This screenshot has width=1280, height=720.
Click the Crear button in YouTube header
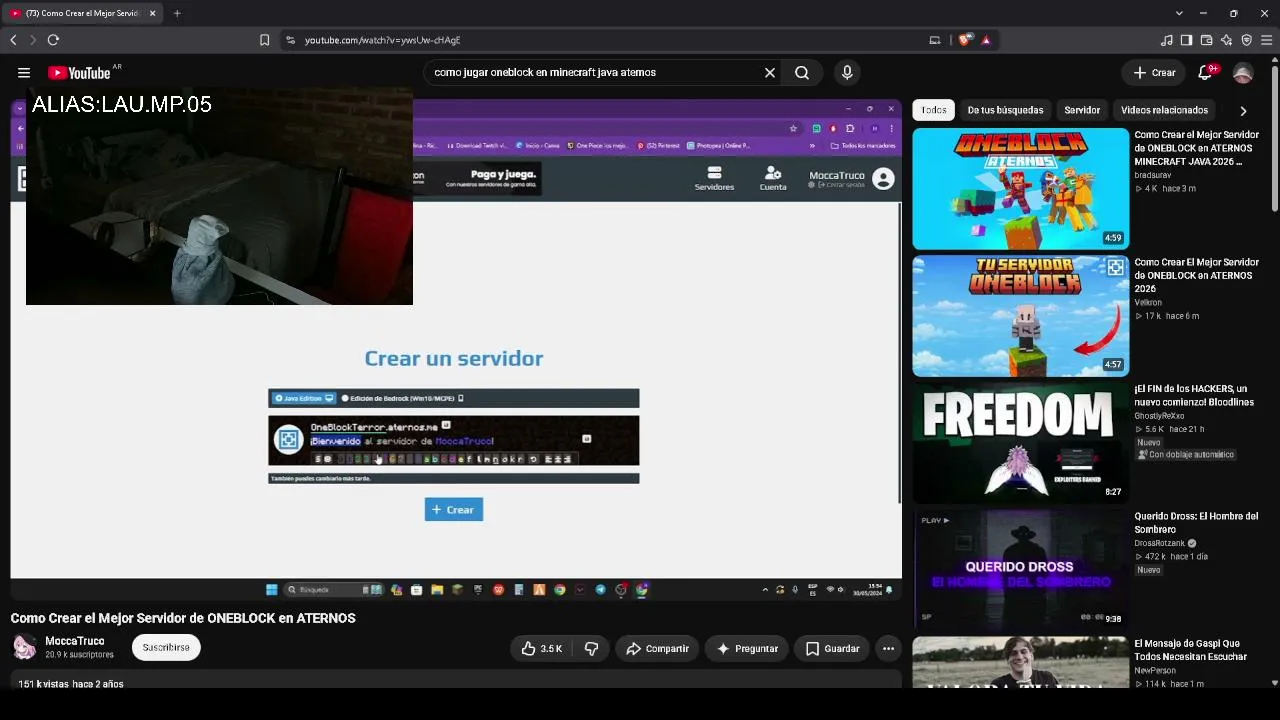pos(1154,72)
